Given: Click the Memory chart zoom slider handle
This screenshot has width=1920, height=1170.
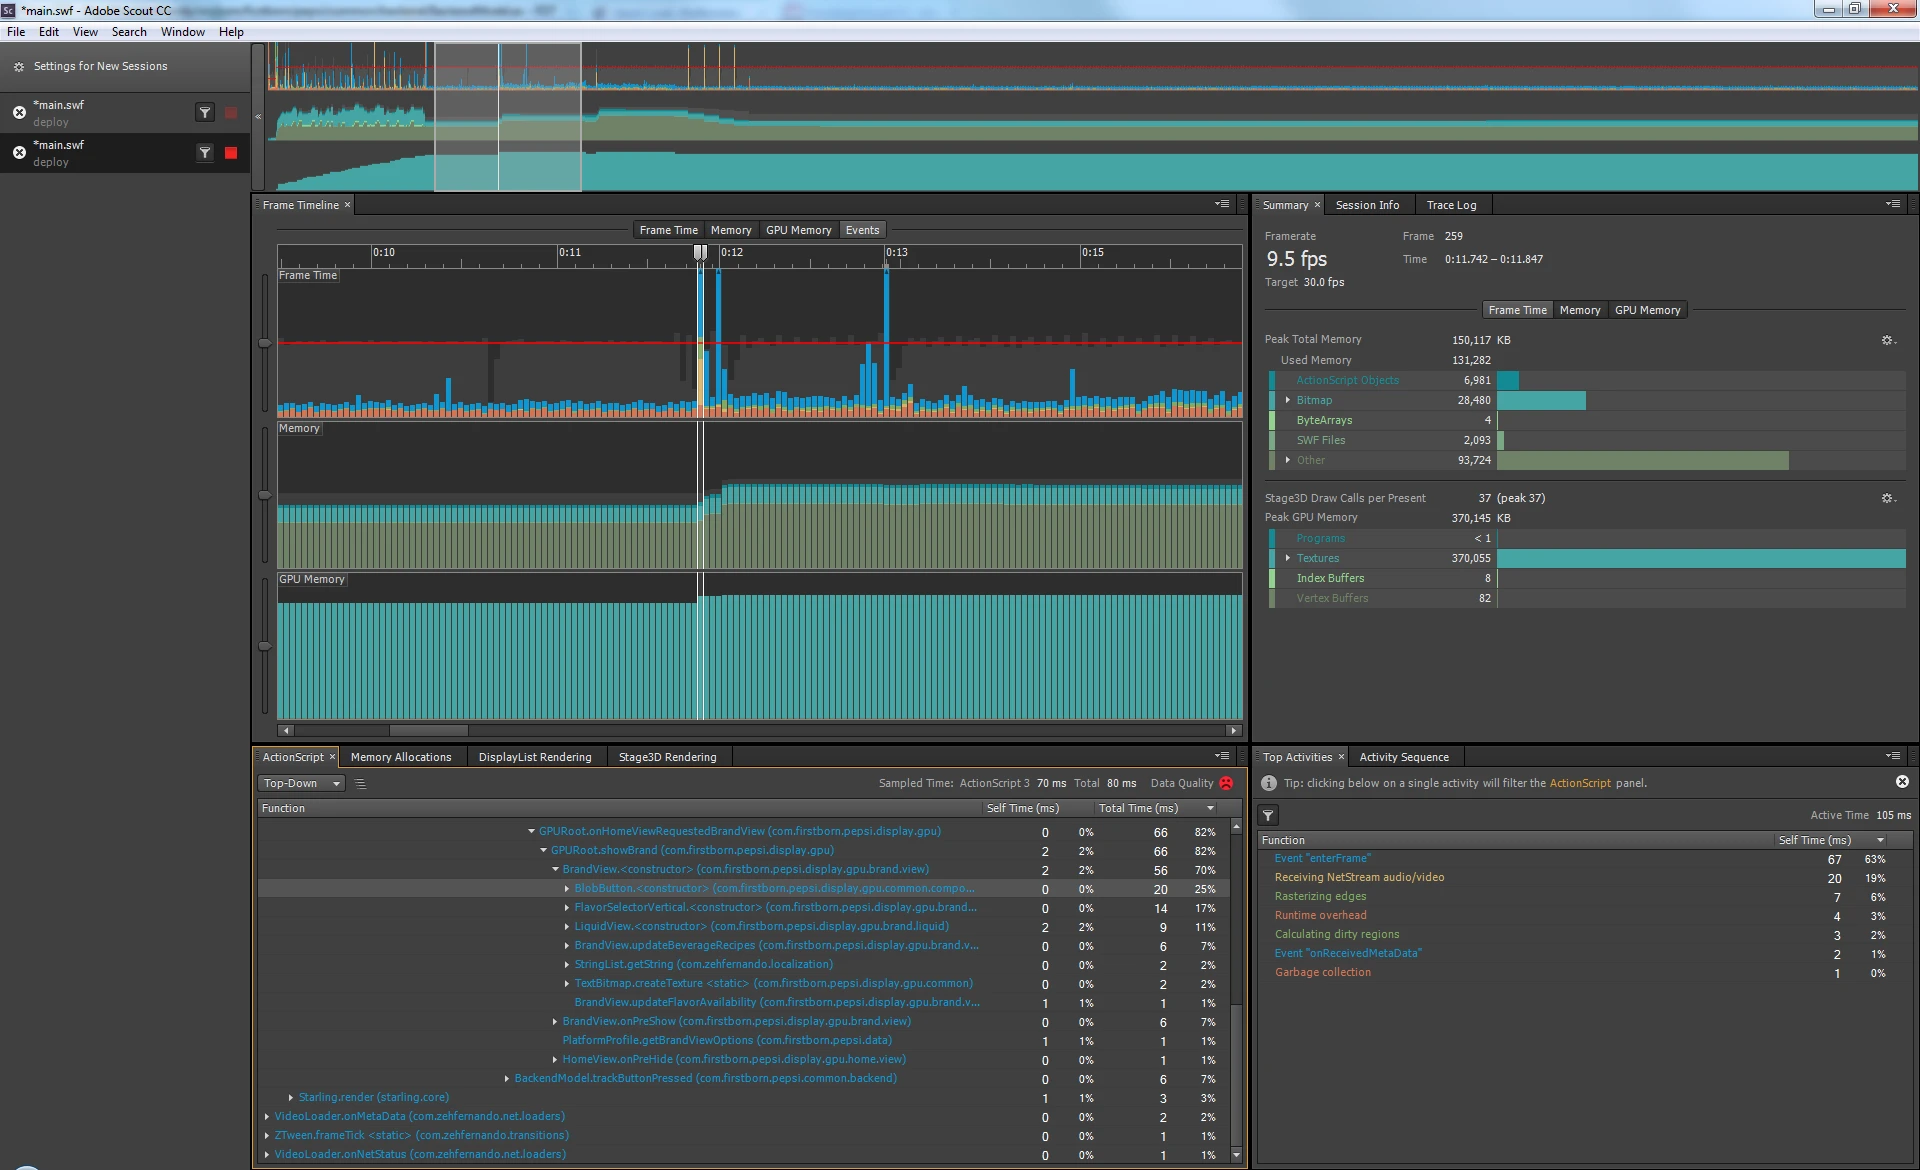Looking at the screenshot, I should pos(265,495).
